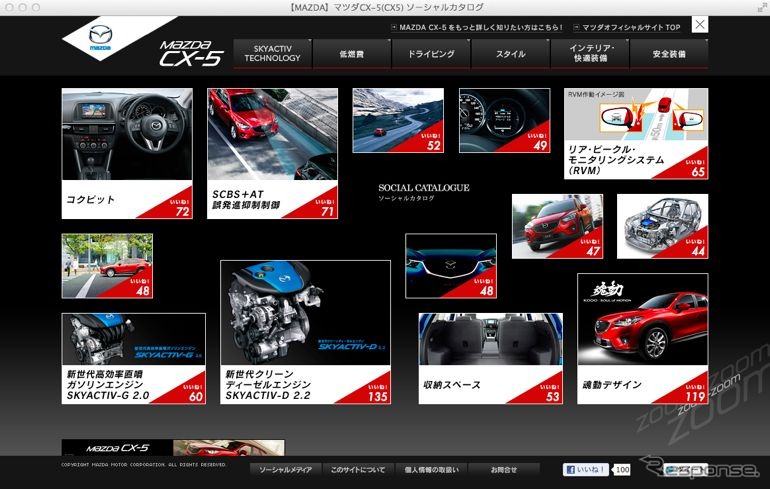The height and width of the screenshot is (489, 770).
Task: Open the SCBS+AT 誤発進抑制制御 card
Action: pos(273,153)
